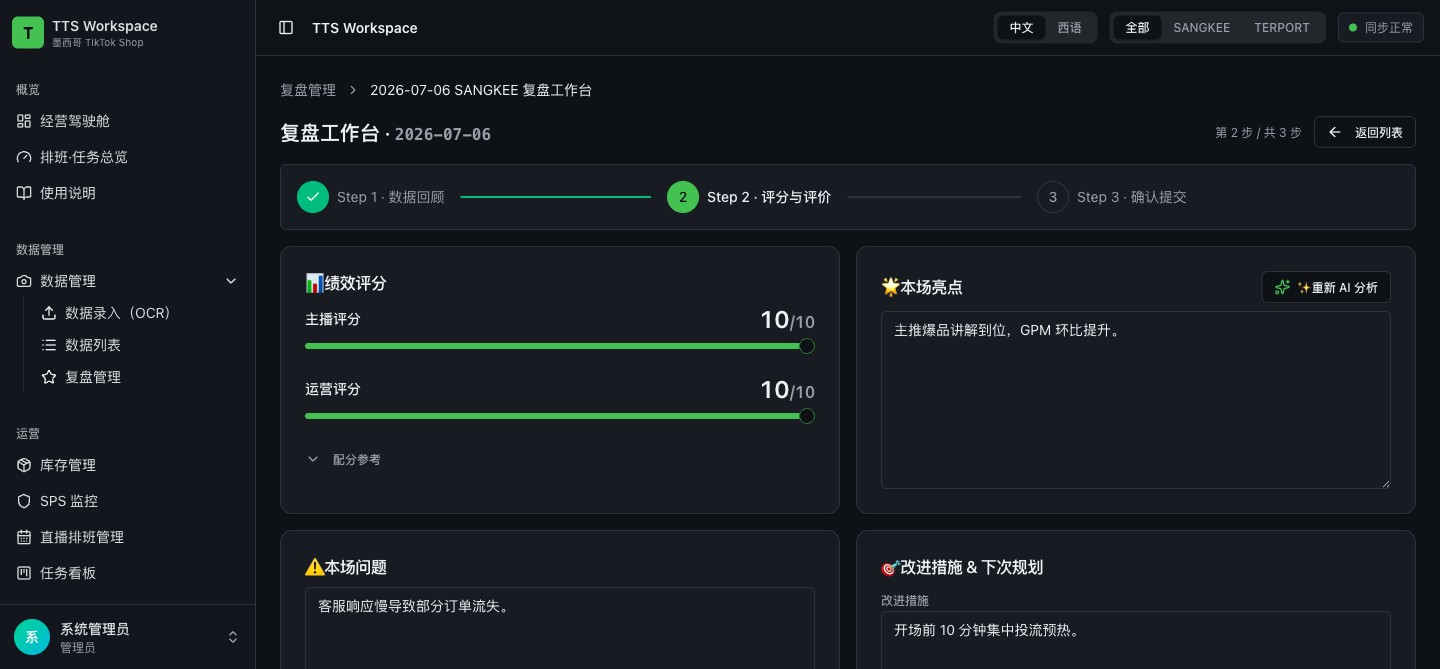Screen dimensions: 1440x669
Task: Toggle the sidebar panel icon
Action: pyautogui.click(x=286, y=28)
